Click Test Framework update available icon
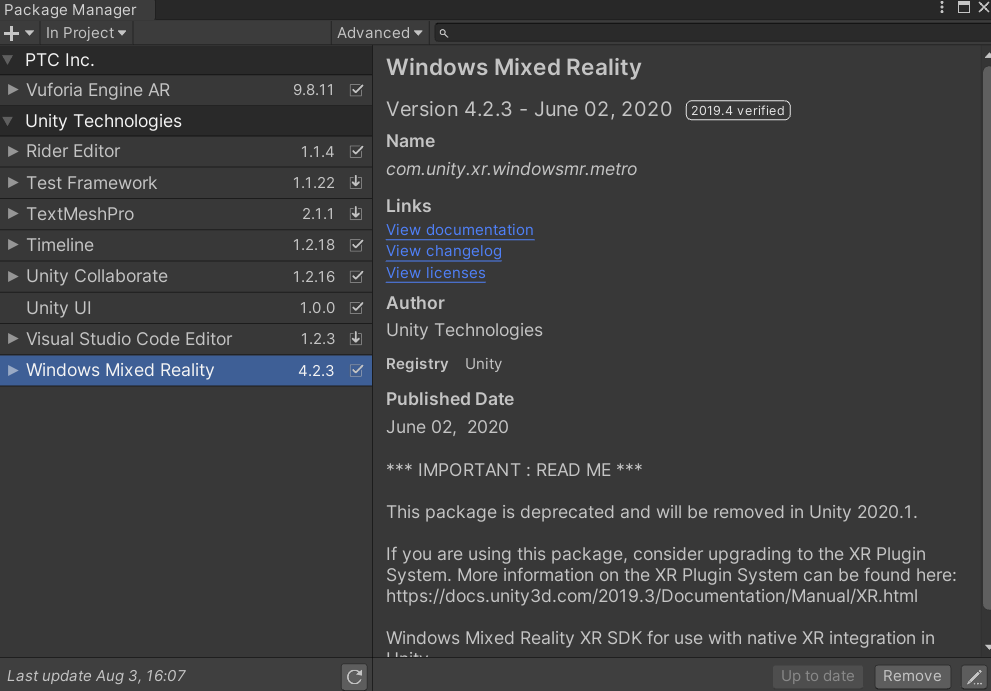 pyautogui.click(x=356, y=182)
